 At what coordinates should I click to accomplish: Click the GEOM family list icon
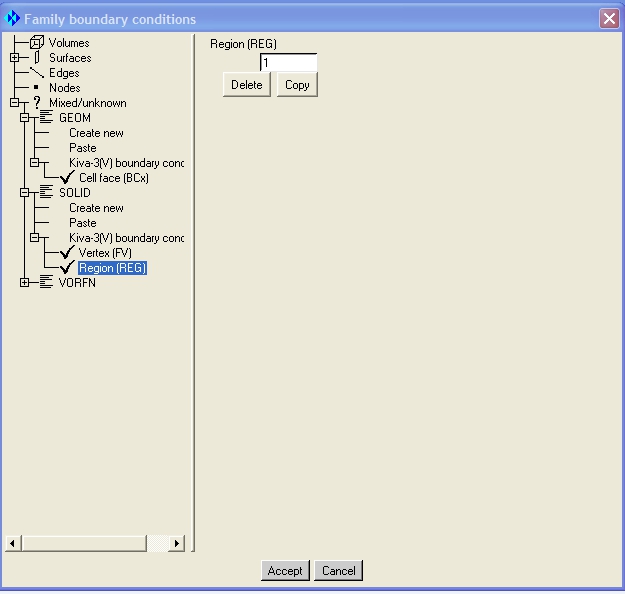click(x=47, y=118)
